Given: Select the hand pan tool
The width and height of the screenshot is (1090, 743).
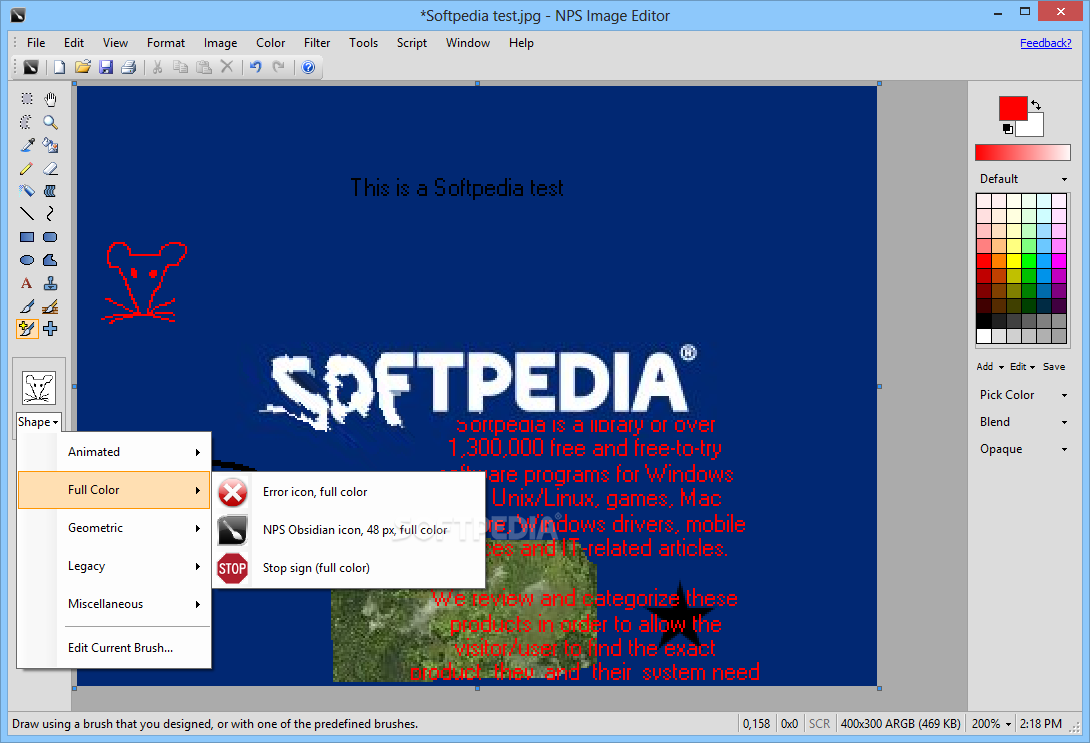Looking at the screenshot, I should (50, 99).
